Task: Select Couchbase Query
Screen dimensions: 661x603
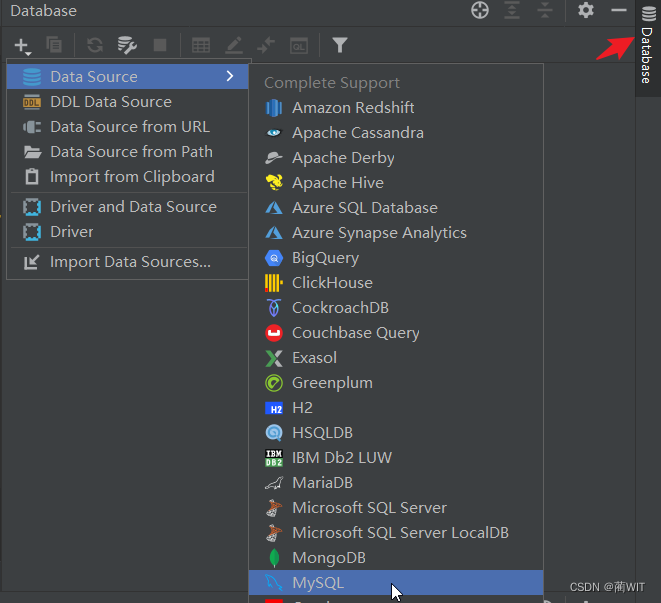Action: point(396,333)
